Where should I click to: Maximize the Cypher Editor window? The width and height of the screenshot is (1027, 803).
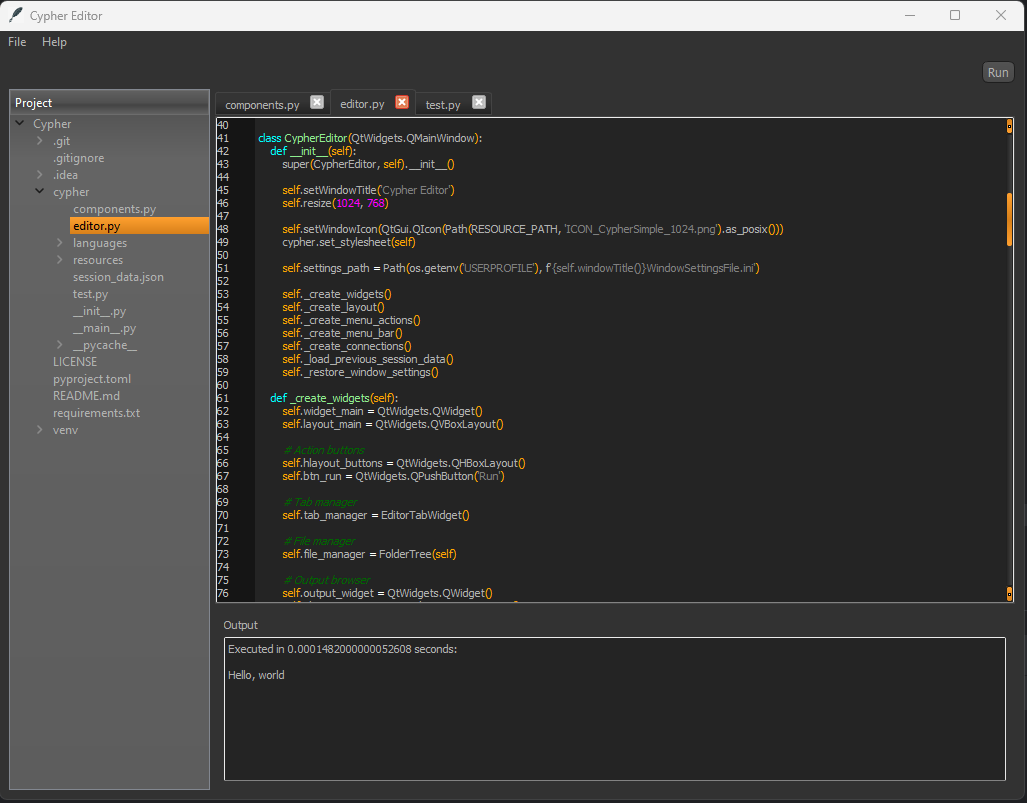click(x=955, y=15)
